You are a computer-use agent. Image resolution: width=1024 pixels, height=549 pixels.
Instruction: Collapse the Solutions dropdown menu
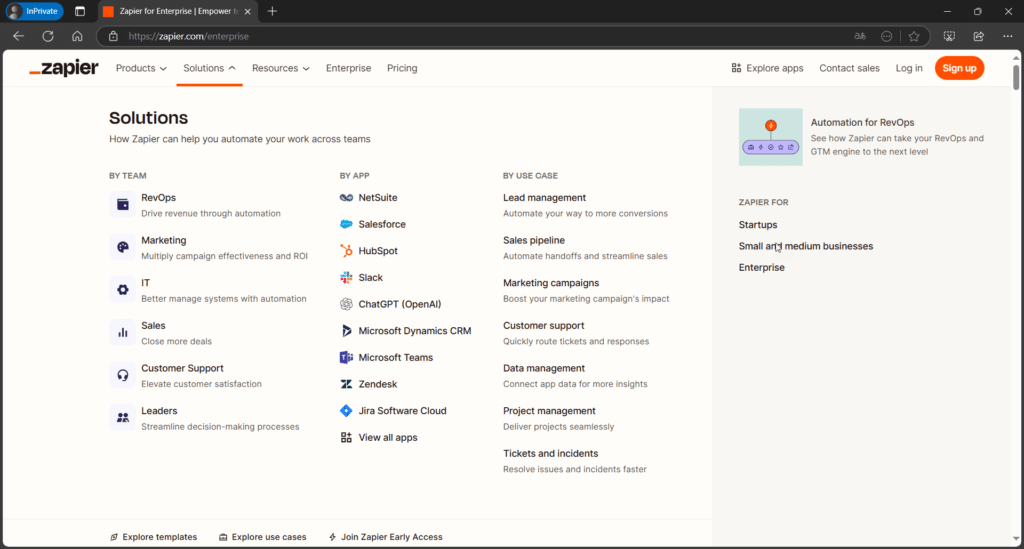(x=209, y=68)
